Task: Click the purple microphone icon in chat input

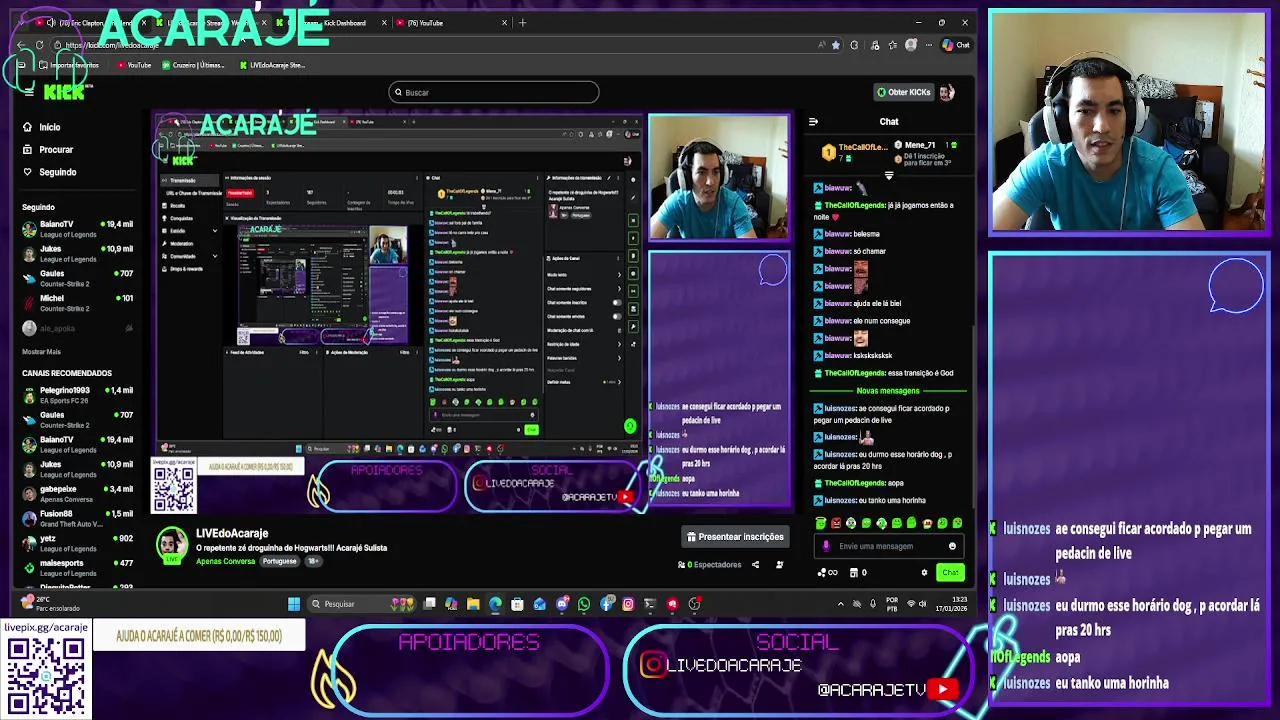Action: 826,546
